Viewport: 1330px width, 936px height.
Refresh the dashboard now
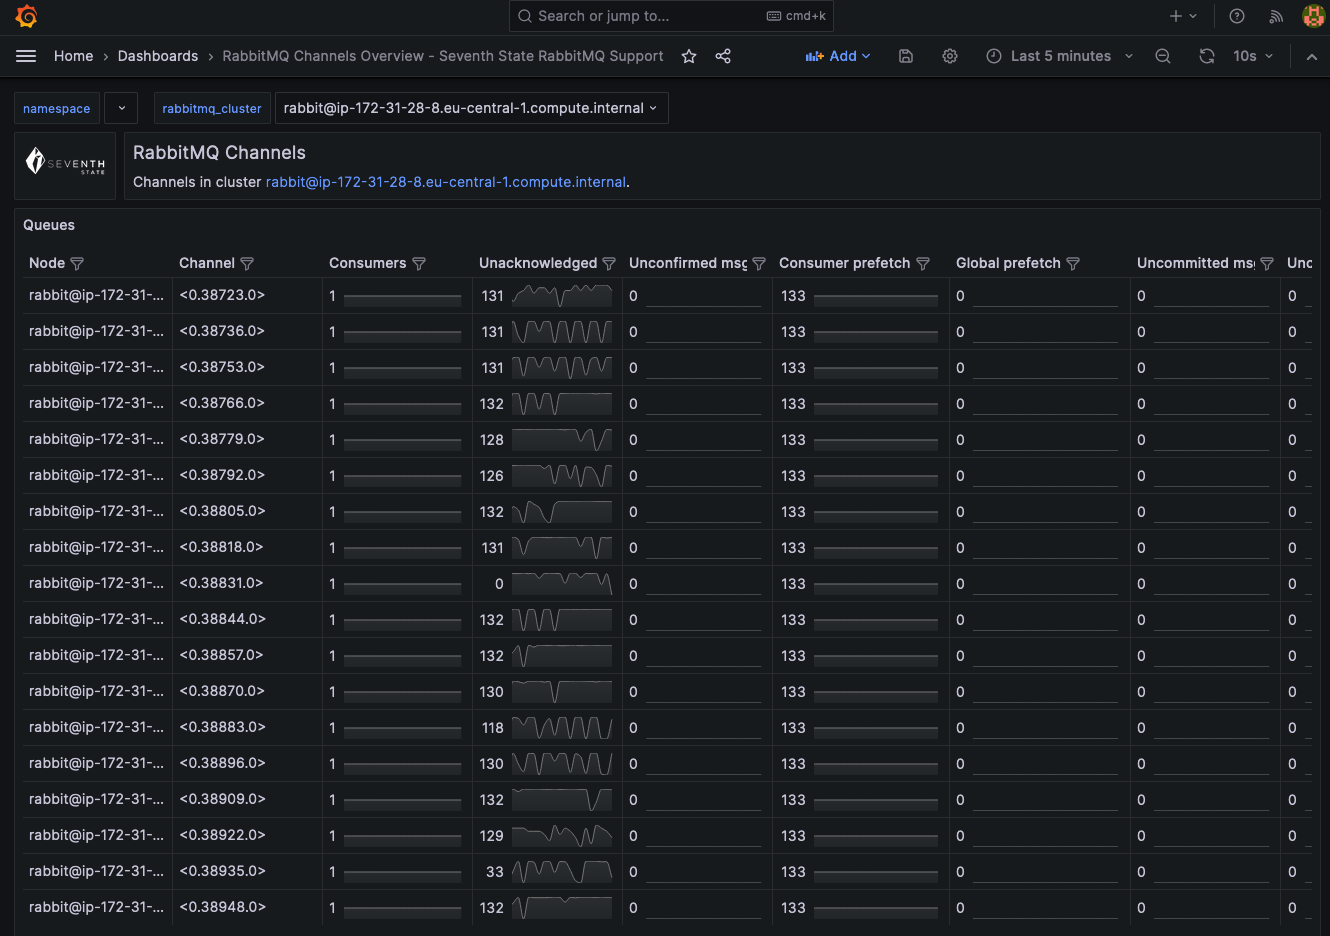1207,56
